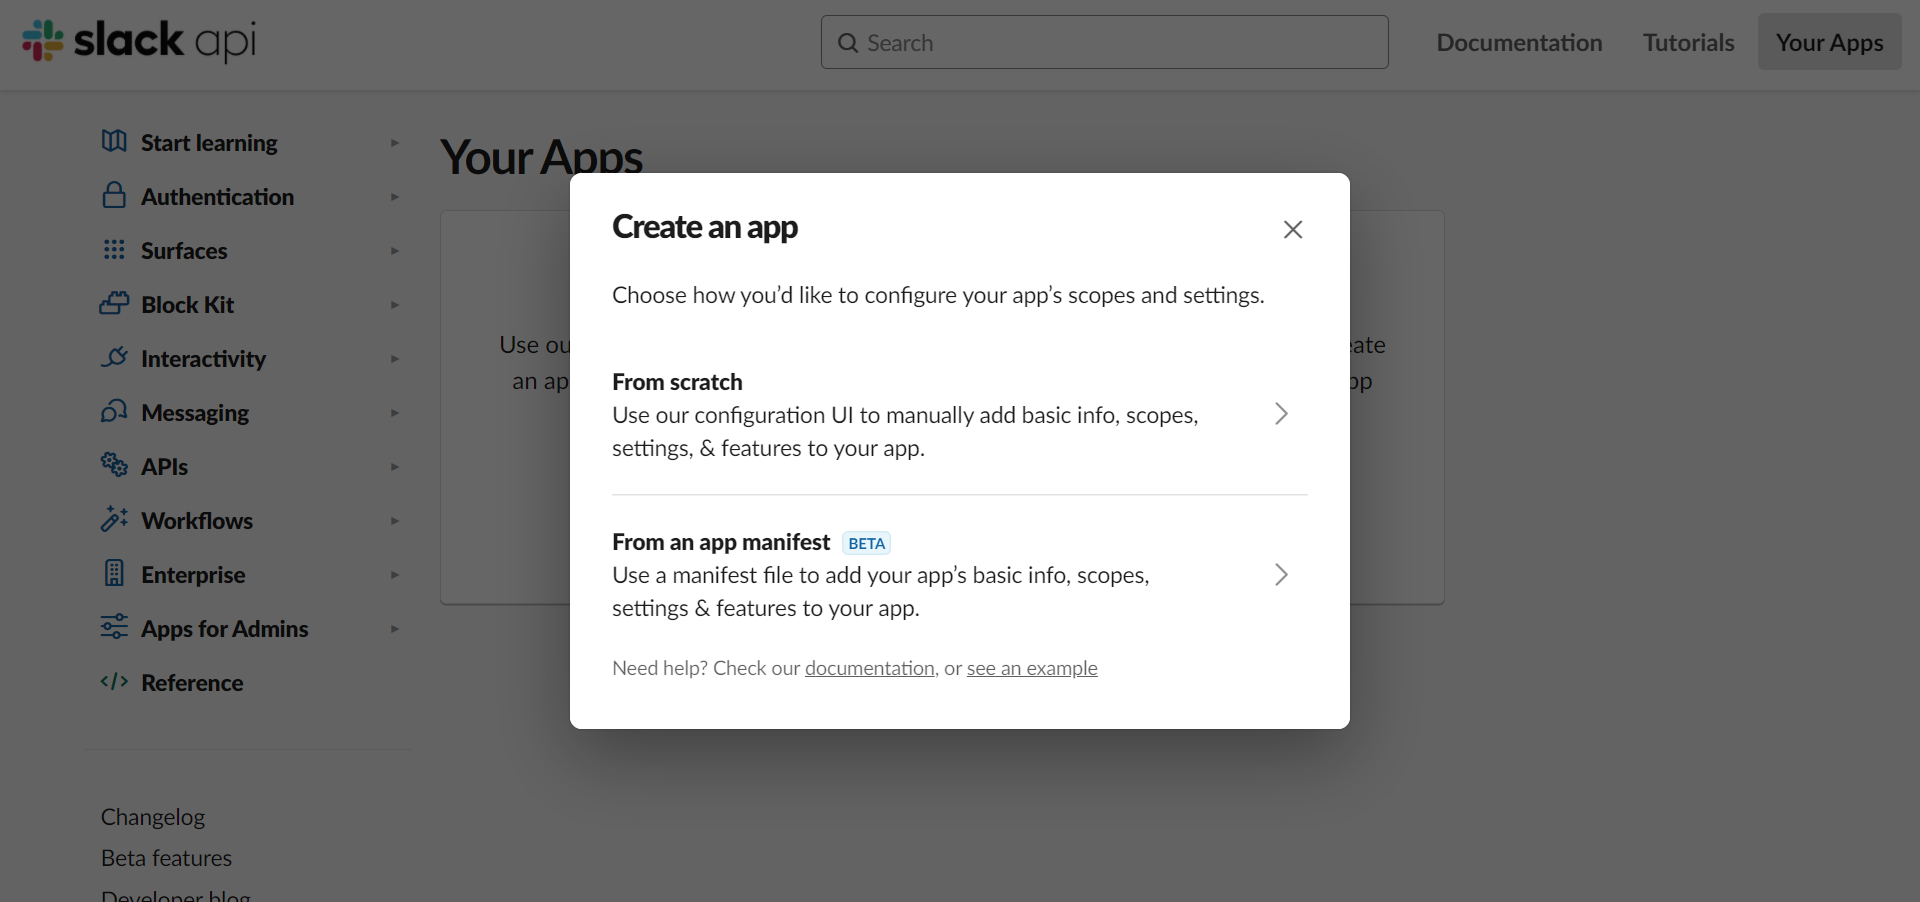
Task: Open Start learning in the sidebar
Action: [x=209, y=143]
